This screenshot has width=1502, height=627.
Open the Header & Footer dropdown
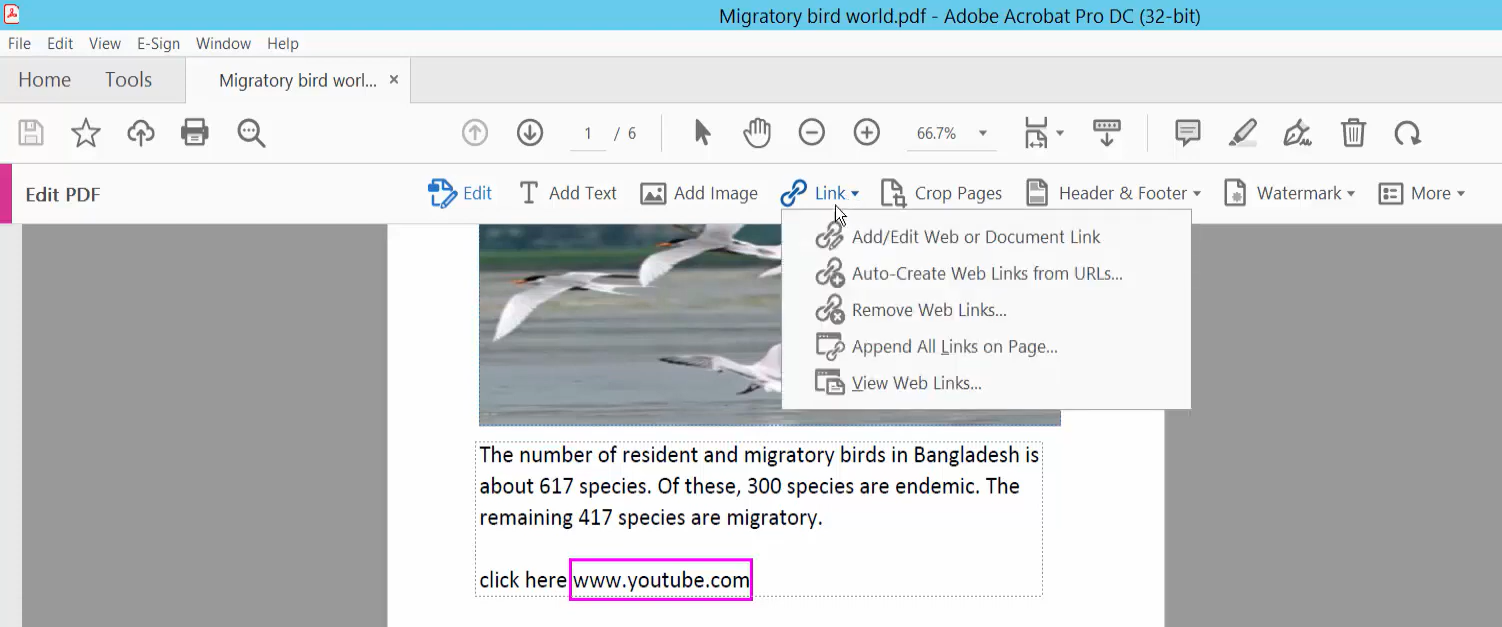point(1113,193)
